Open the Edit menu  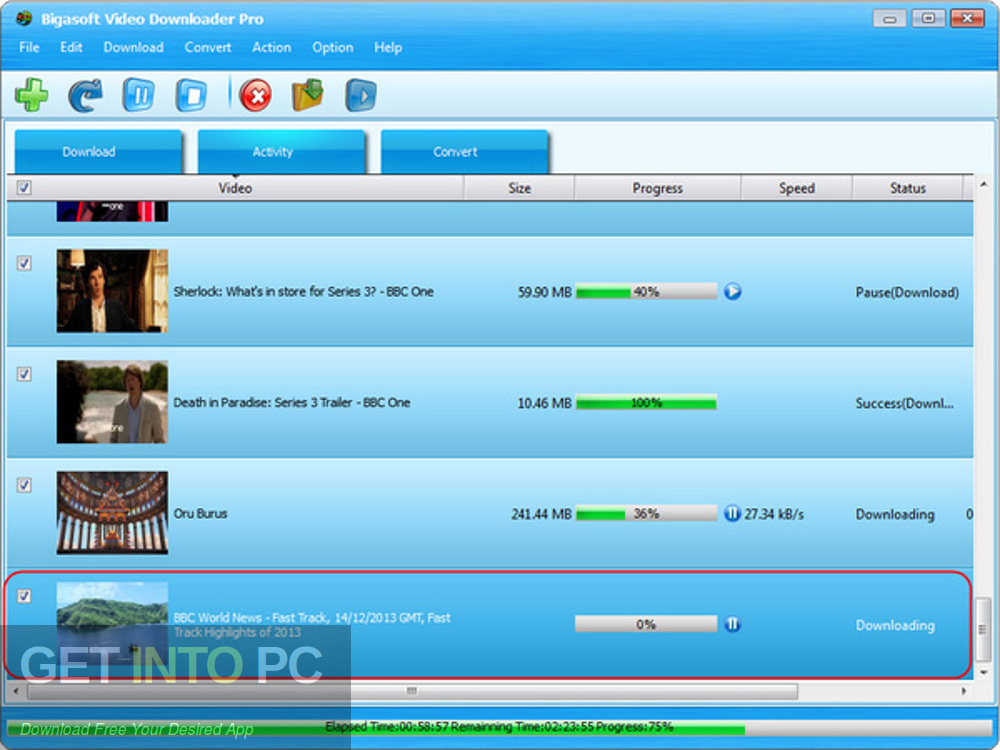coord(71,47)
